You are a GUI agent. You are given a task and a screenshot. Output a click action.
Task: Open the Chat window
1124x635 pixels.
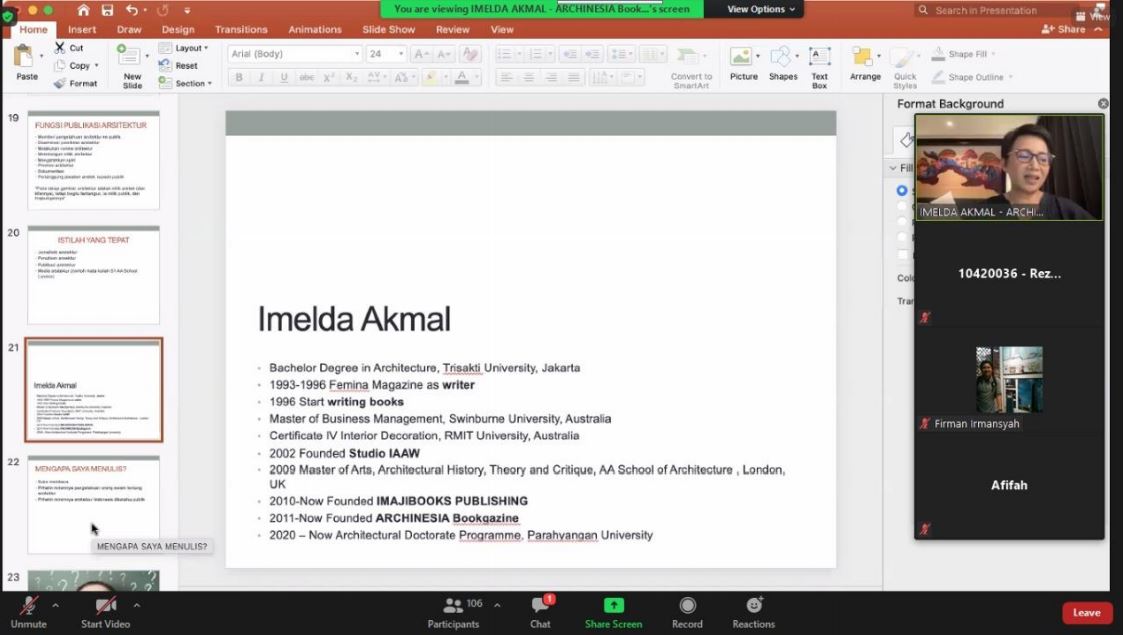coord(540,606)
